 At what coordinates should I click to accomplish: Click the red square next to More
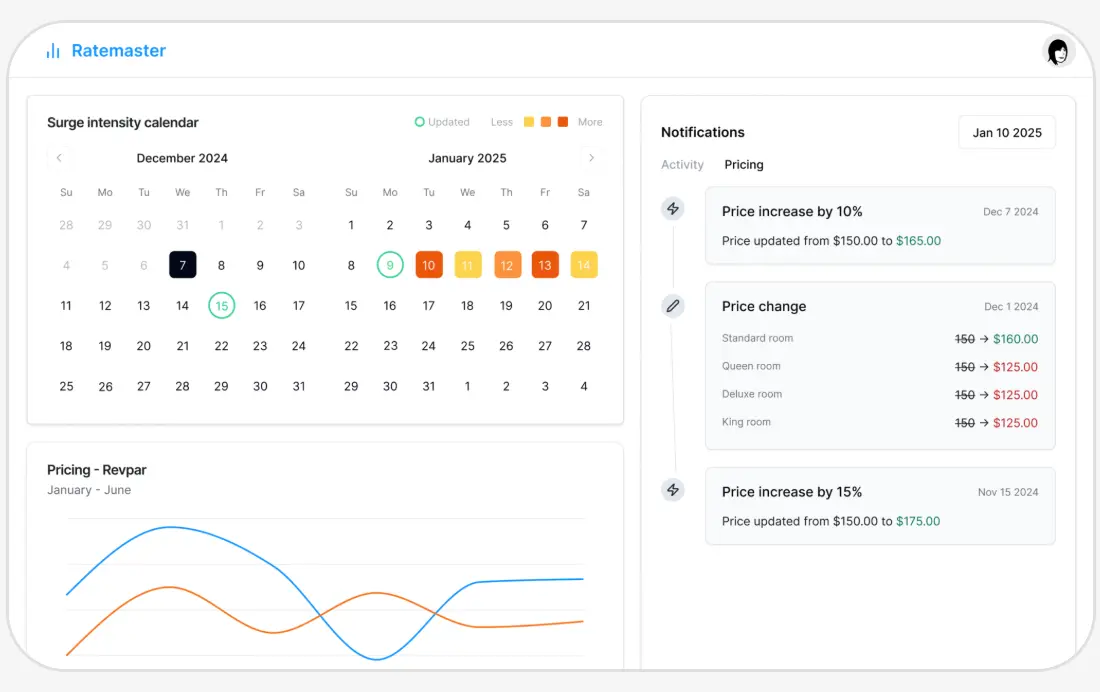565,121
